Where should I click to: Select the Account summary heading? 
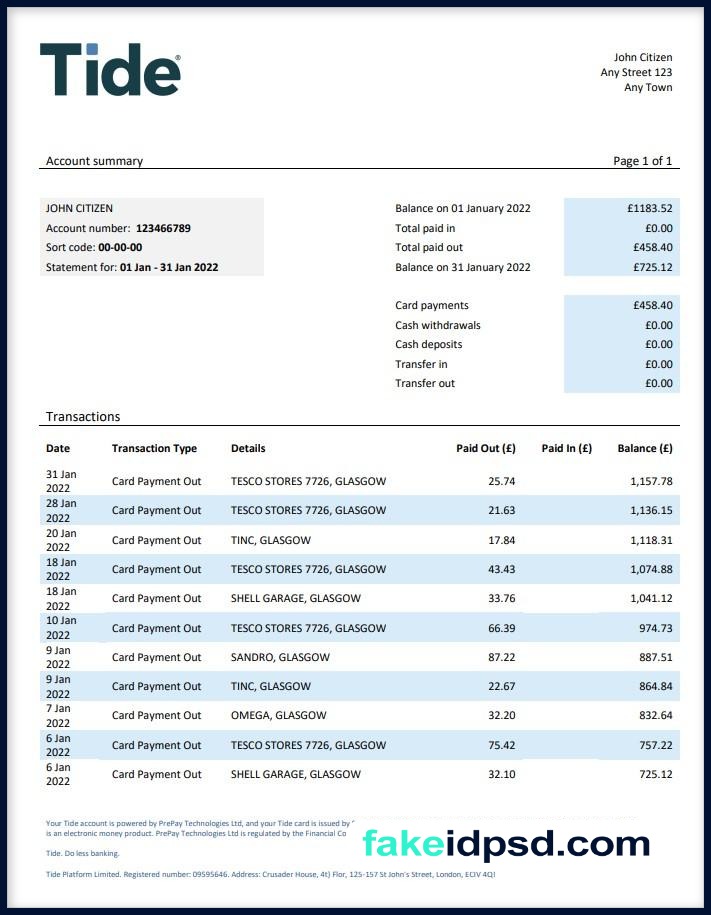point(95,161)
